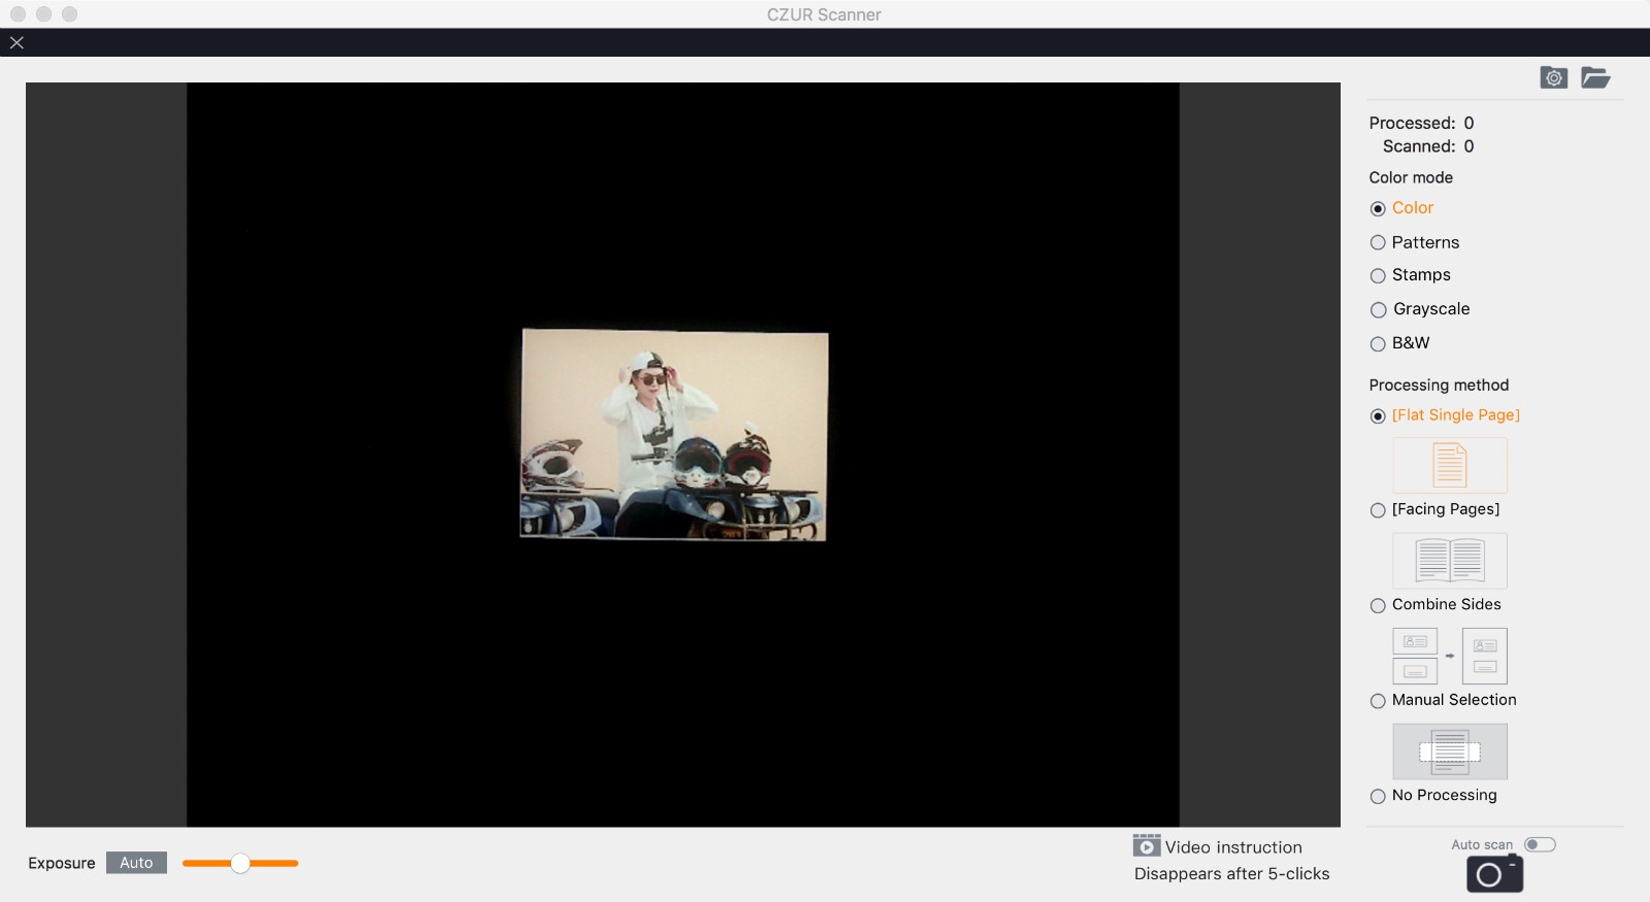This screenshot has width=1650, height=902.
Task: Click the scanned photo in preview
Action: (674, 435)
